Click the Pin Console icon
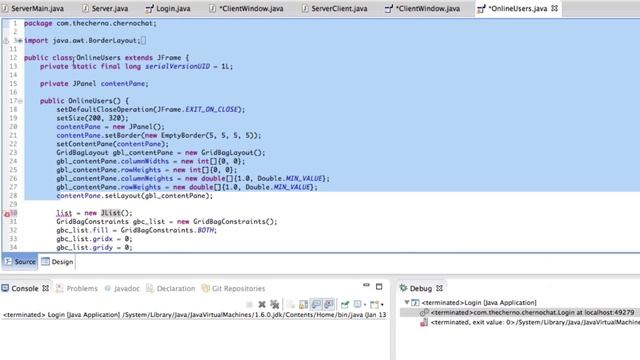Screen dimensions: 640x360 click(345, 304)
